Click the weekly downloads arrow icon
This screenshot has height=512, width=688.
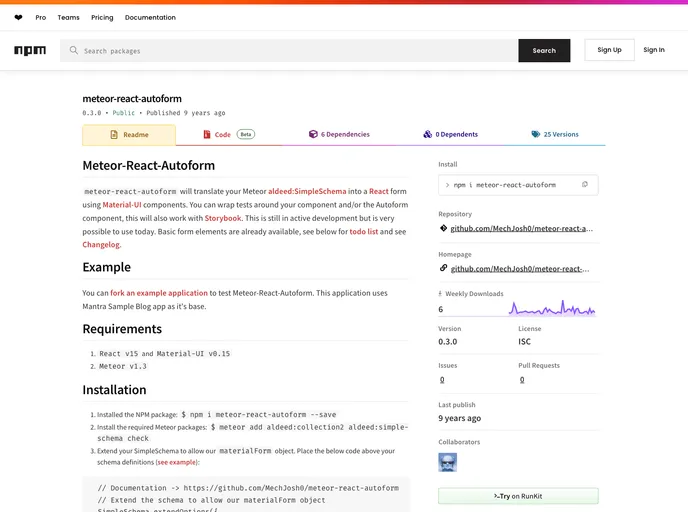tap(440, 294)
